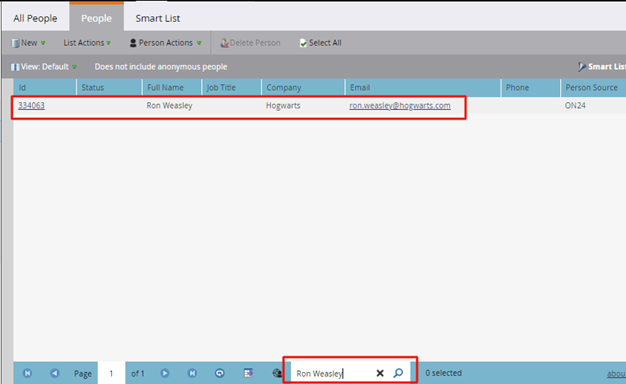
Task: Click the export list icon
Action: (x=248, y=373)
